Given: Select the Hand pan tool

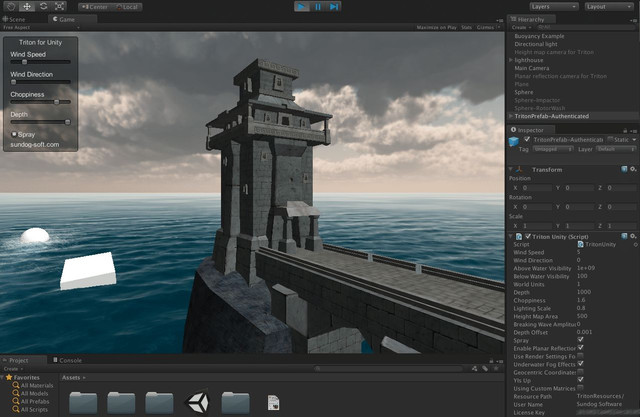Looking at the screenshot, I should coord(11,7).
